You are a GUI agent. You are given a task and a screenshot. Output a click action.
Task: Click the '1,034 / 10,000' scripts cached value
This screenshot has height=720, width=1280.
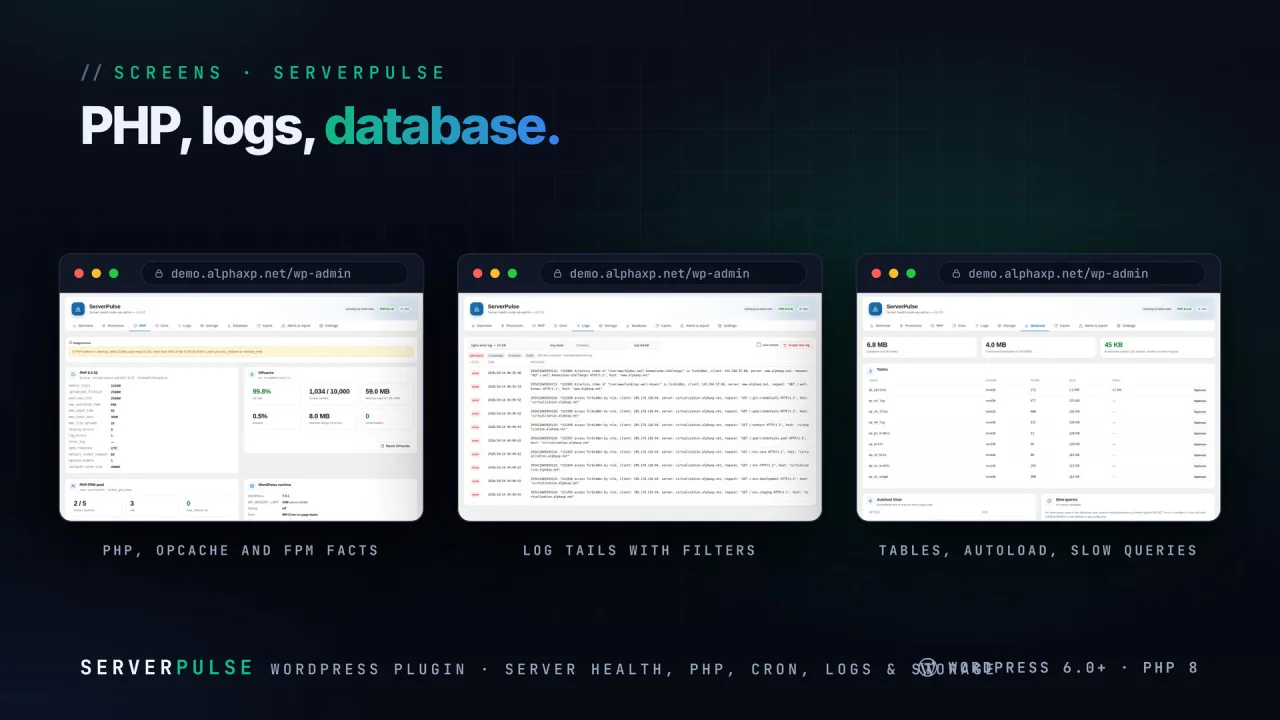pos(330,392)
